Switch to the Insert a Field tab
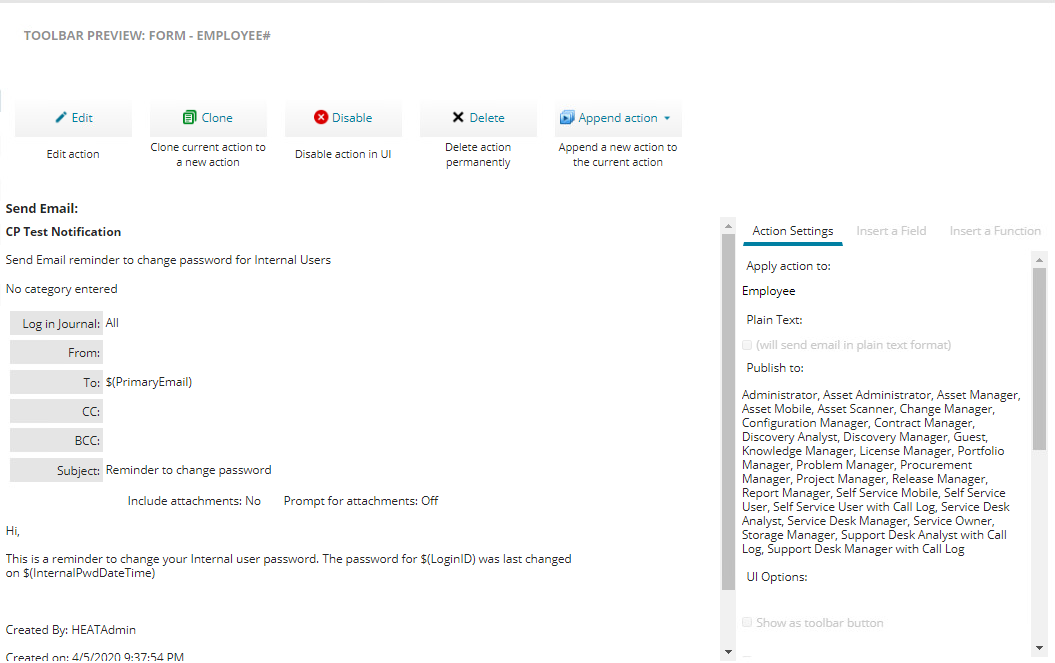 tap(891, 231)
